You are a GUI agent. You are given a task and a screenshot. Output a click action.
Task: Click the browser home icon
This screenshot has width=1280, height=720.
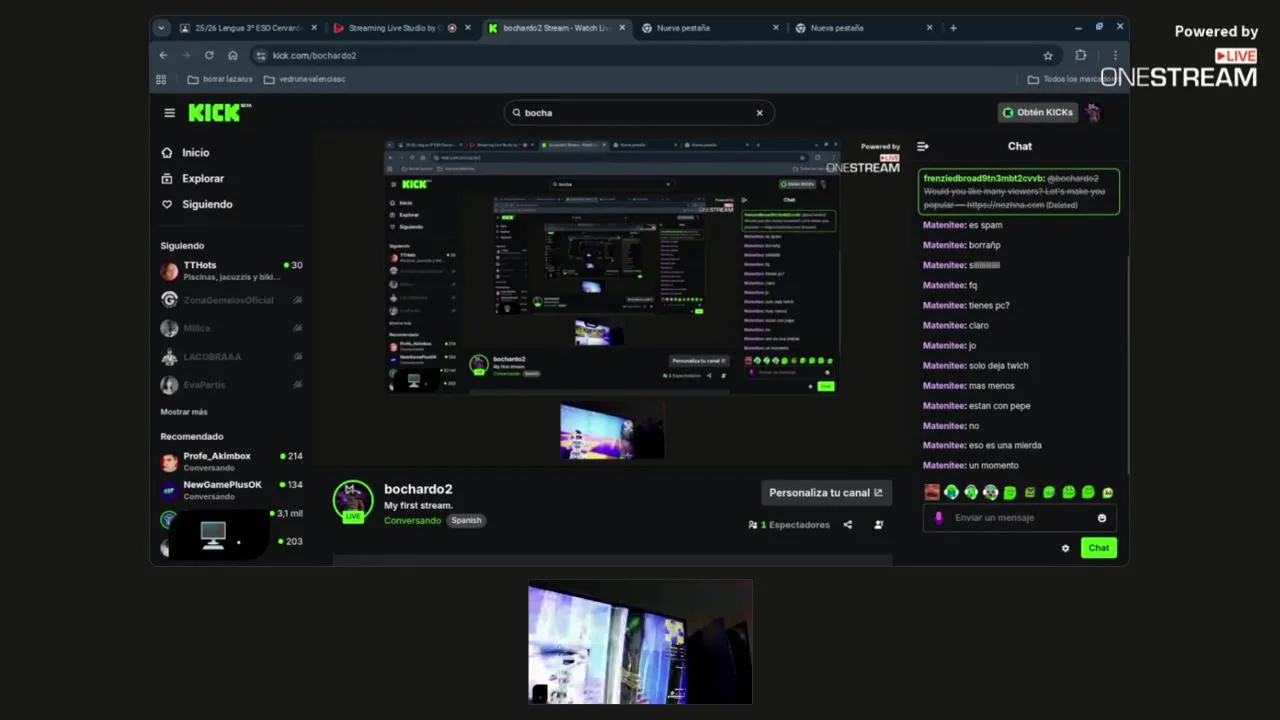click(x=232, y=55)
